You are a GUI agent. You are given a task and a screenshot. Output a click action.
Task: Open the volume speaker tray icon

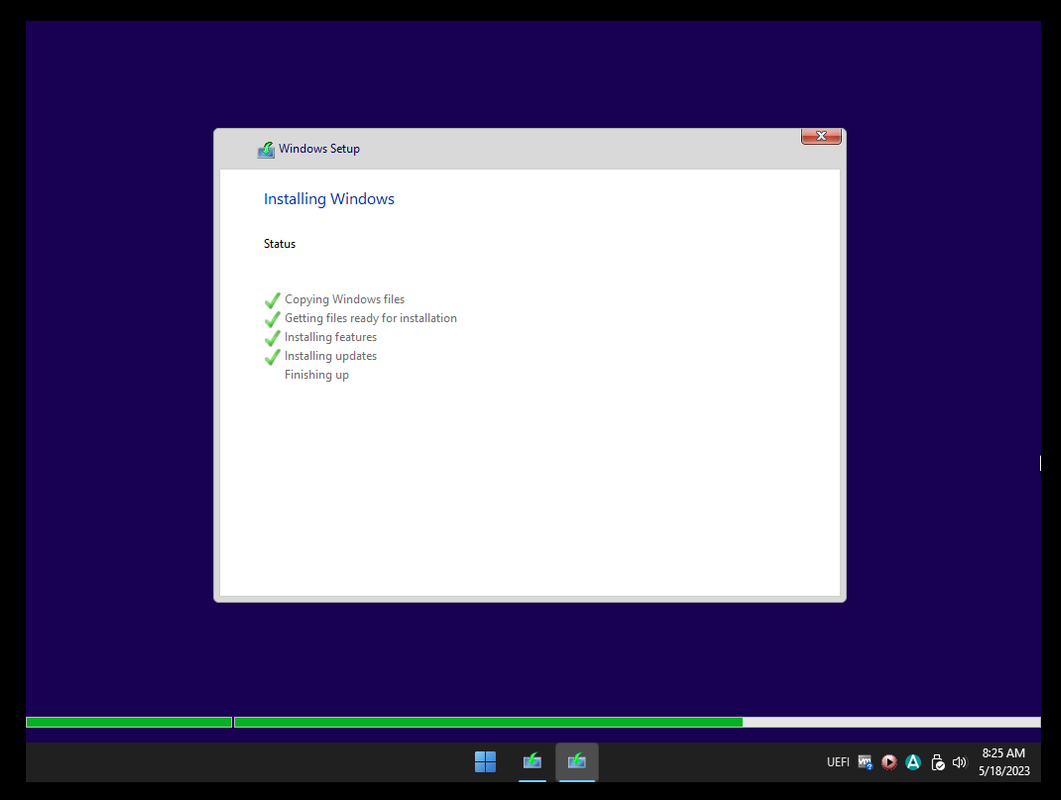960,763
